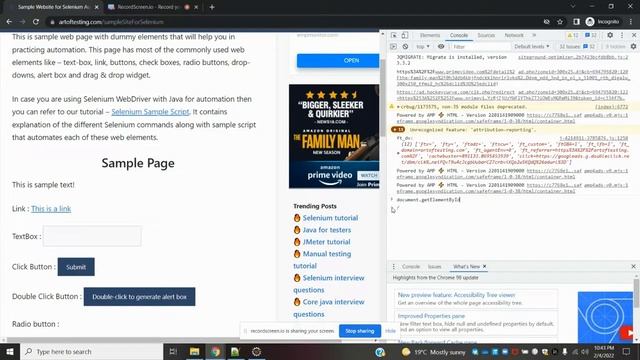Image resolution: width=640 pixels, height=360 pixels.
Task: Open DevTools settings gear in top bar
Action: [610, 36]
